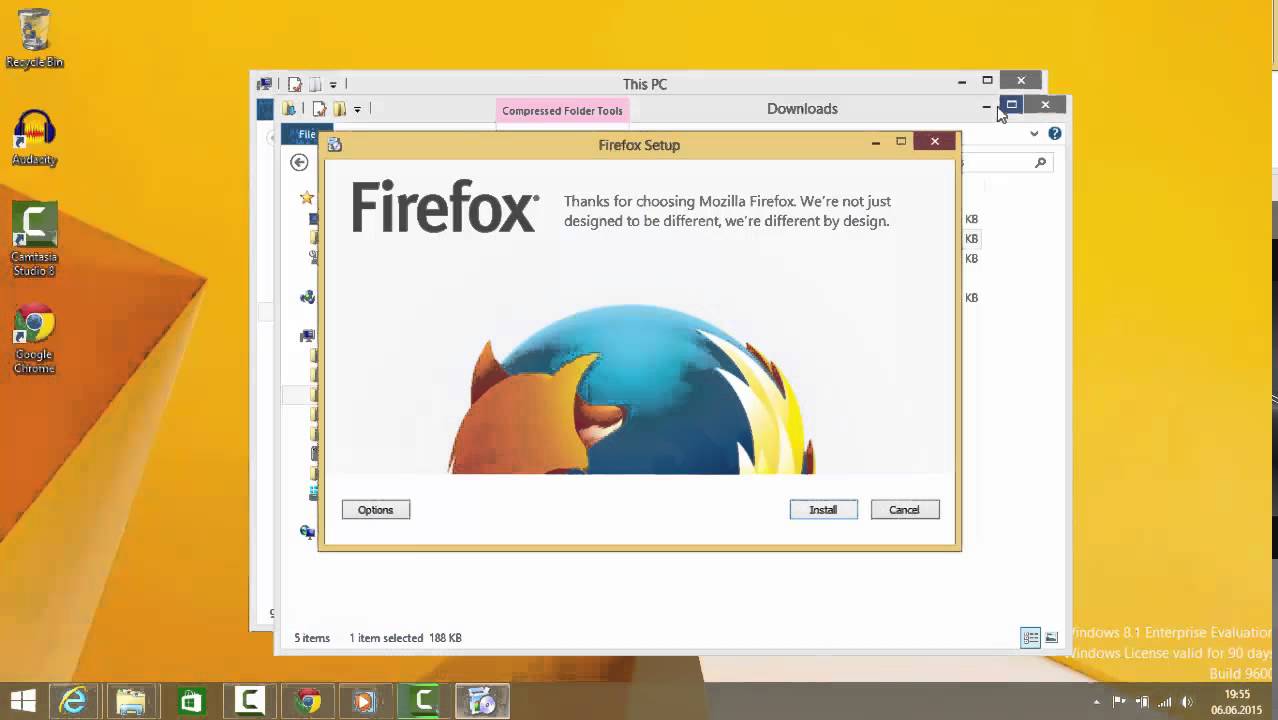This screenshot has height=720, width=1278.
Task: Cancel the Firefox Setup dialog
Action: [905, 510]
